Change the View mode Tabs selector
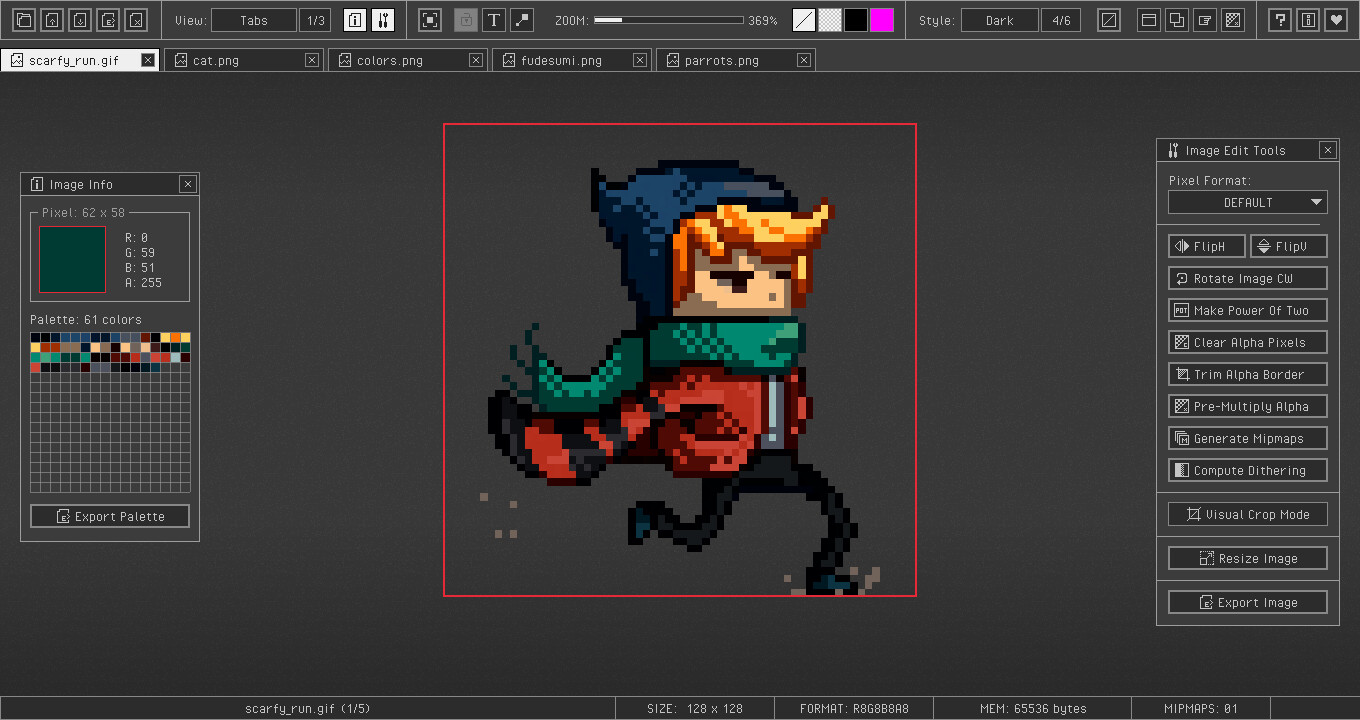 [x=254, y=20]
